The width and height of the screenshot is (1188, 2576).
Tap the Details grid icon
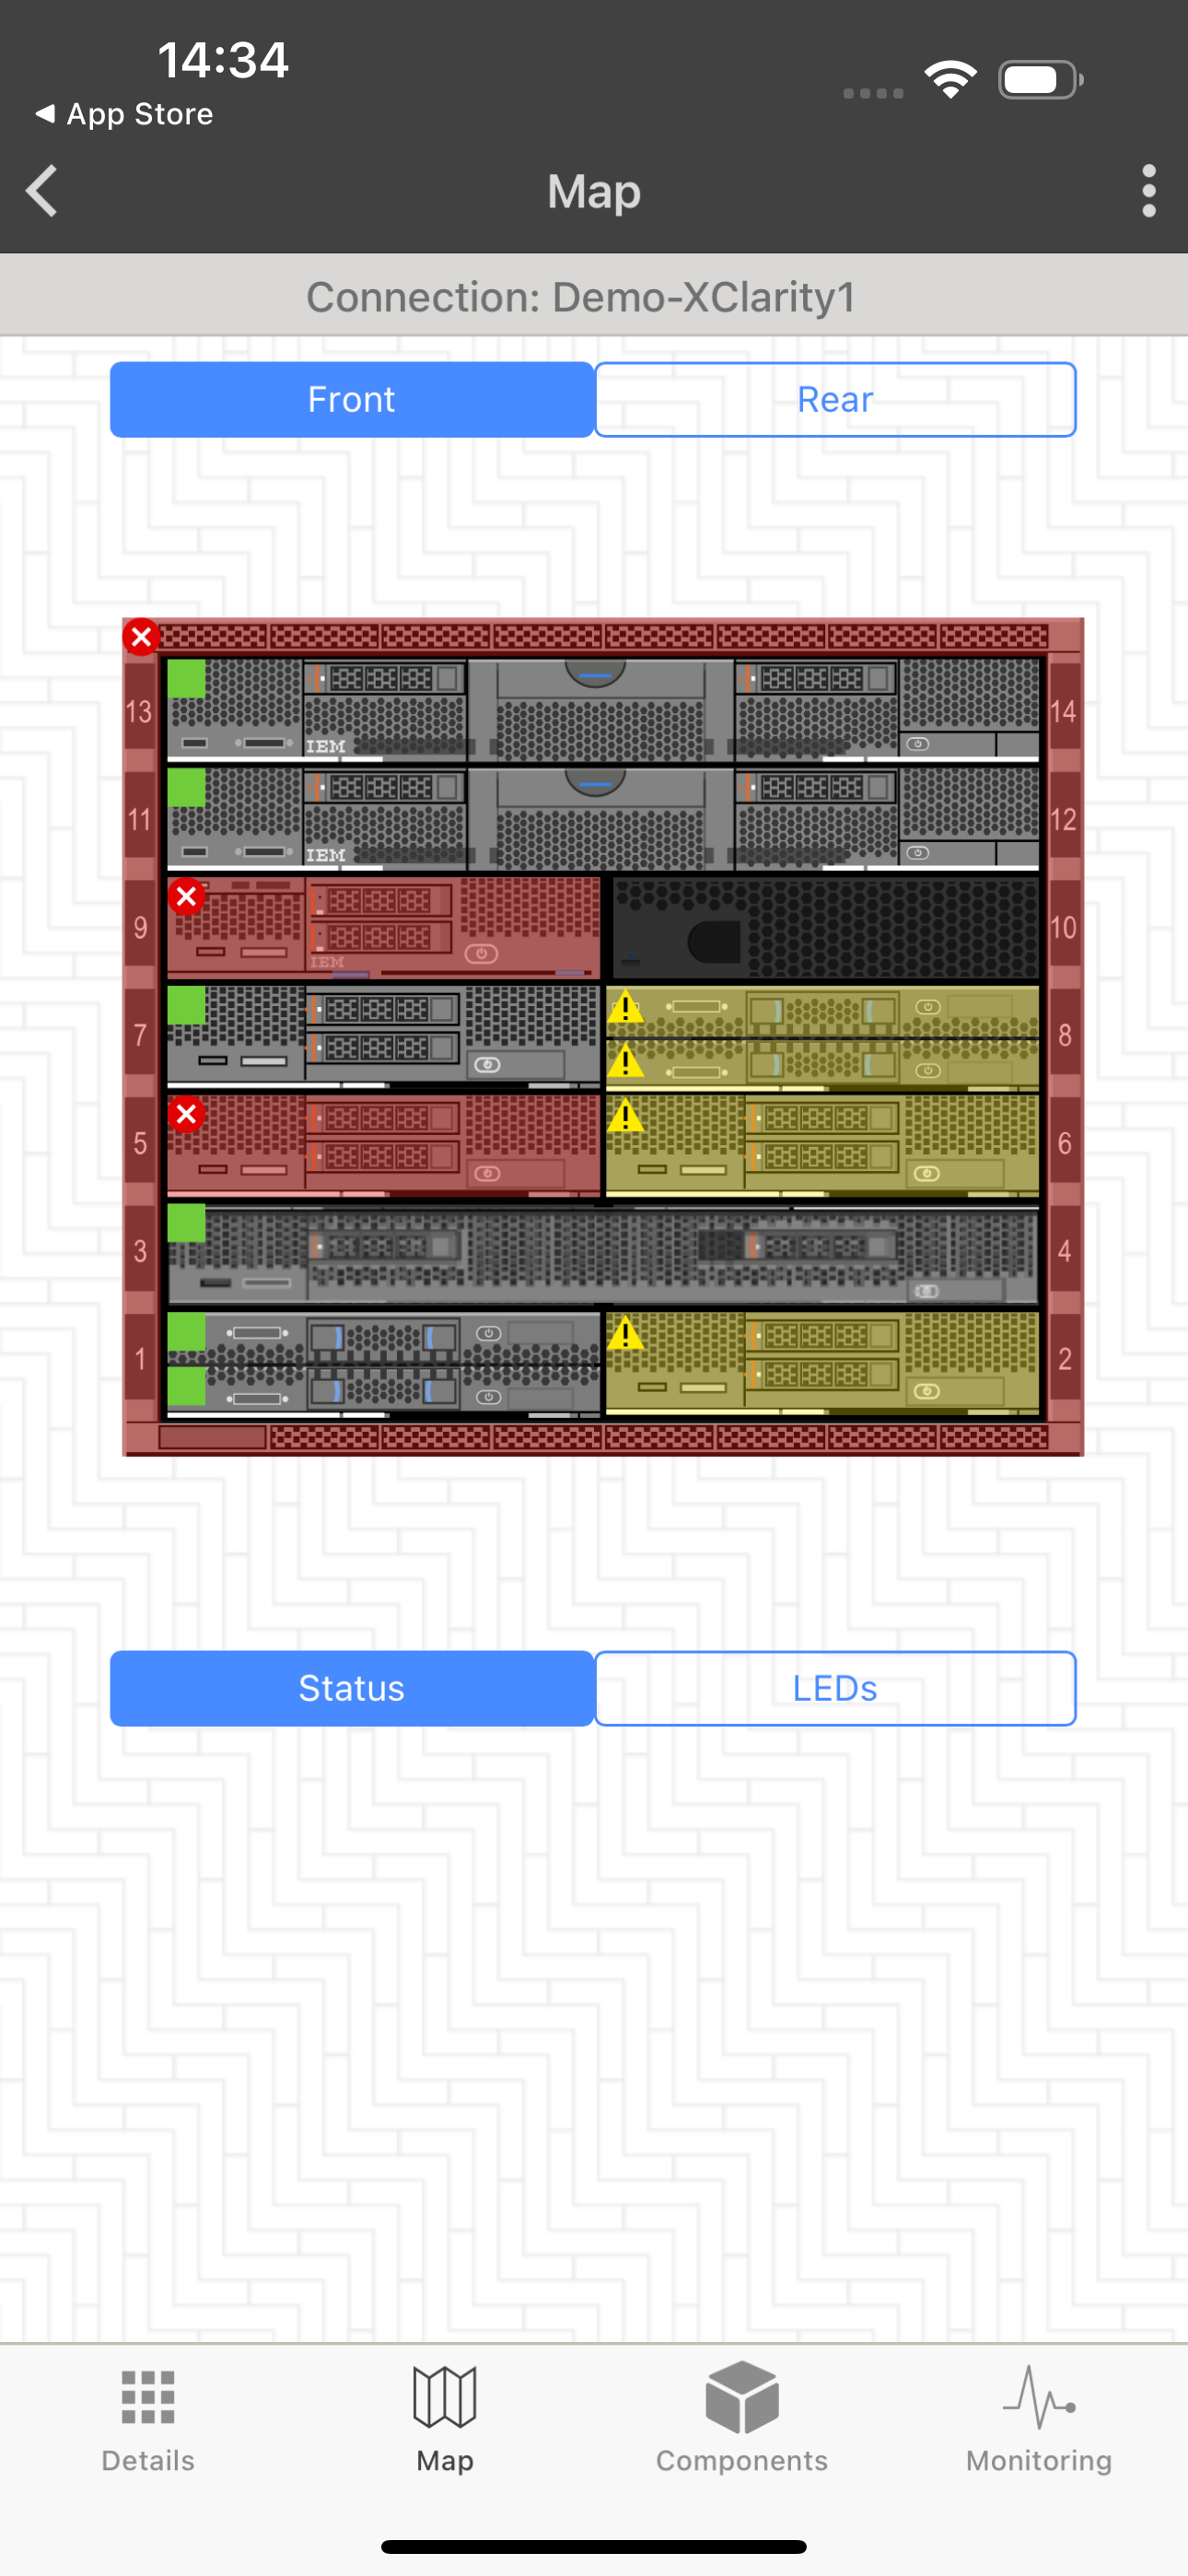coord(148,2397)
